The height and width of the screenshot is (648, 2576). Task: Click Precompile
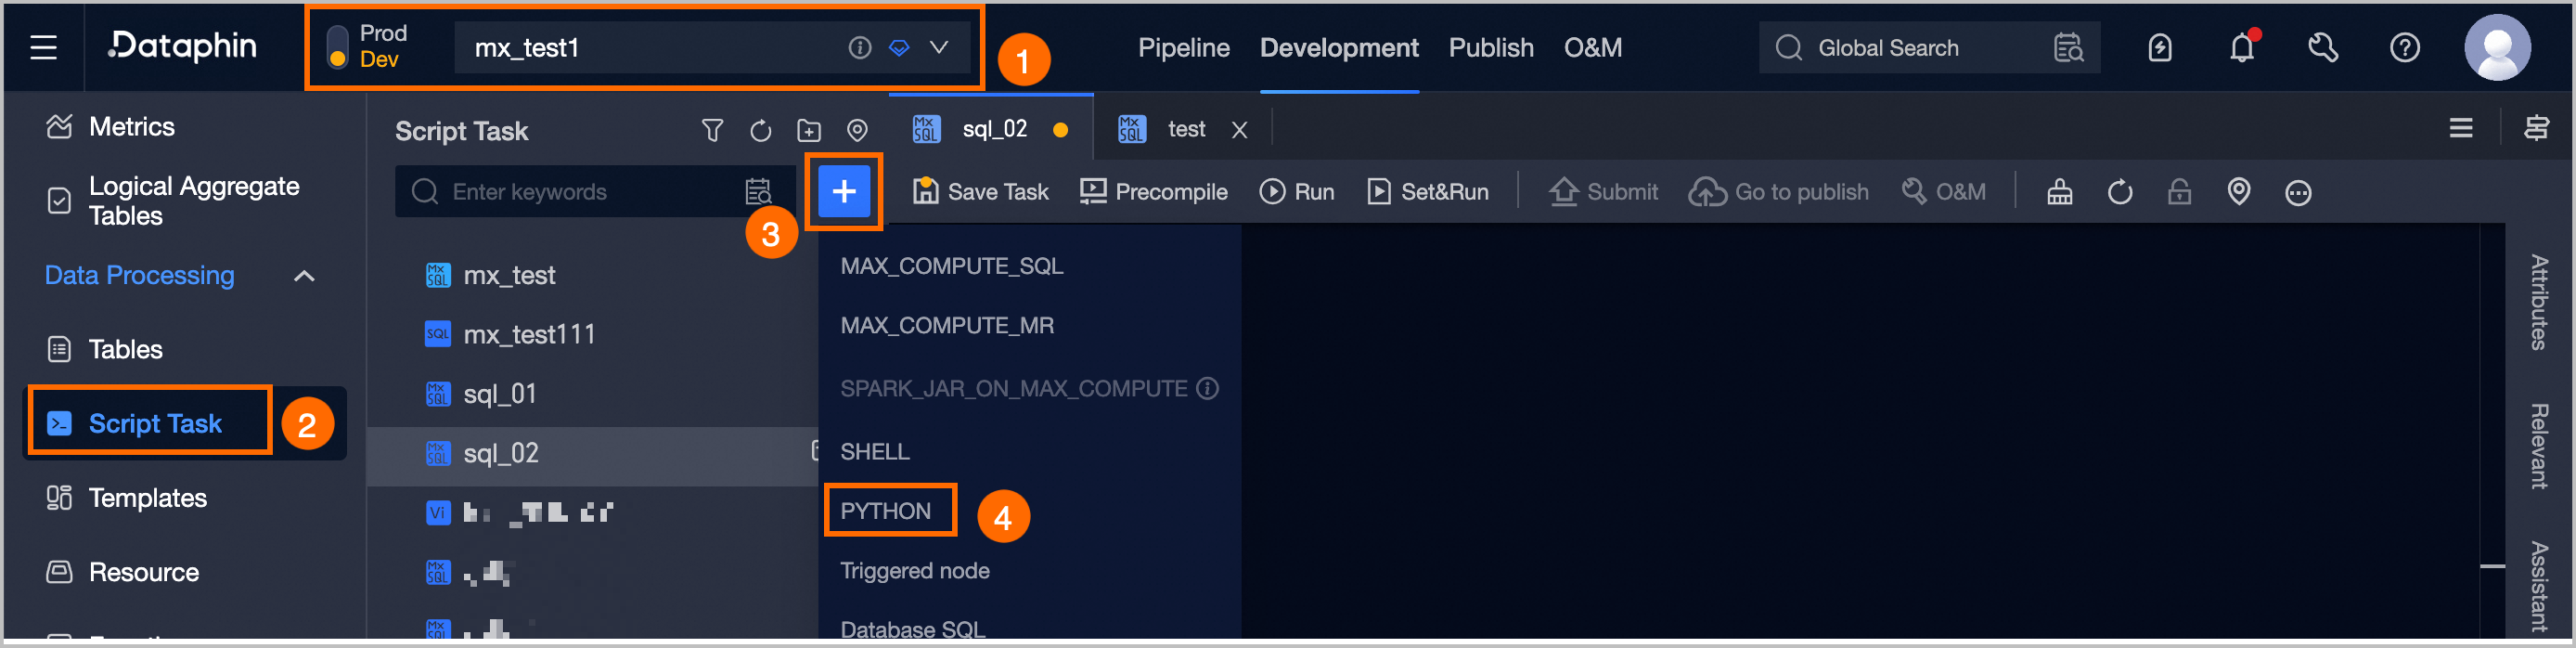[1153, 191]
